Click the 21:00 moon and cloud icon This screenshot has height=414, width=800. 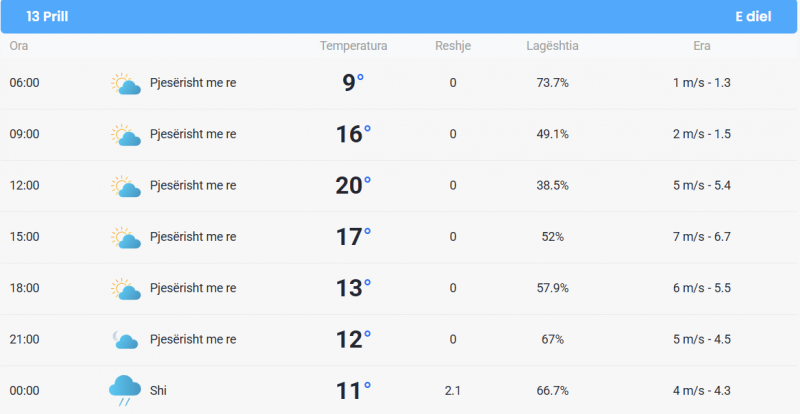[x=126, y=340]
